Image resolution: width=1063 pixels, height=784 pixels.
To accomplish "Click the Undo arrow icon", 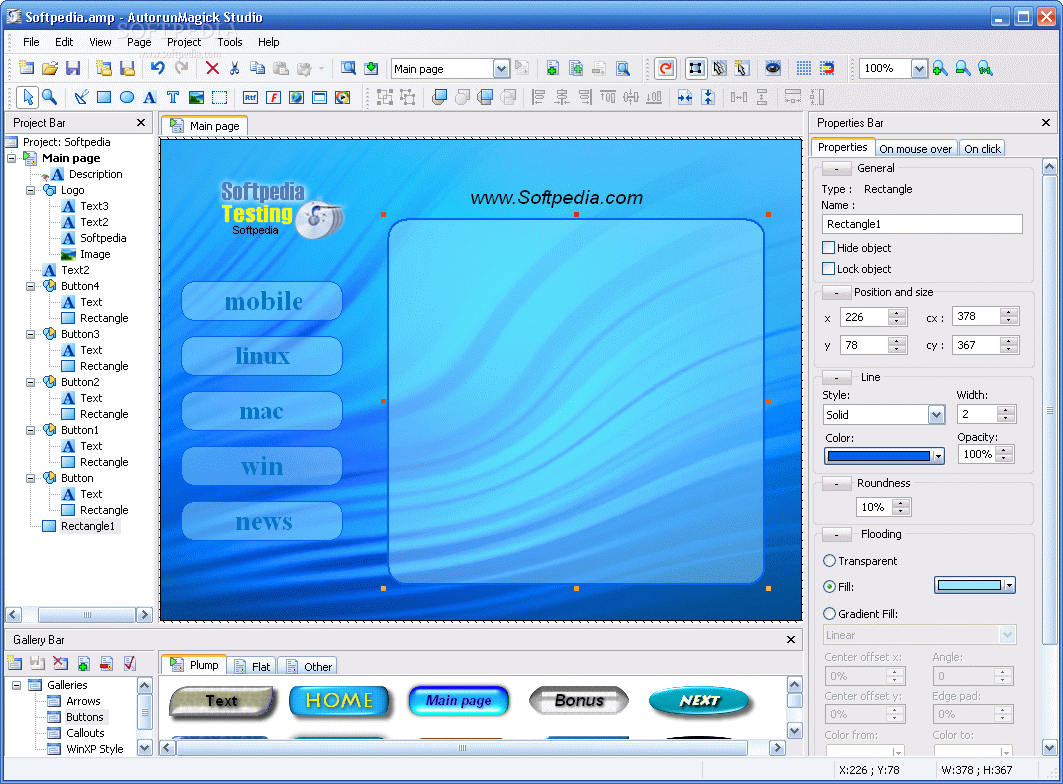I will point(158,68).
